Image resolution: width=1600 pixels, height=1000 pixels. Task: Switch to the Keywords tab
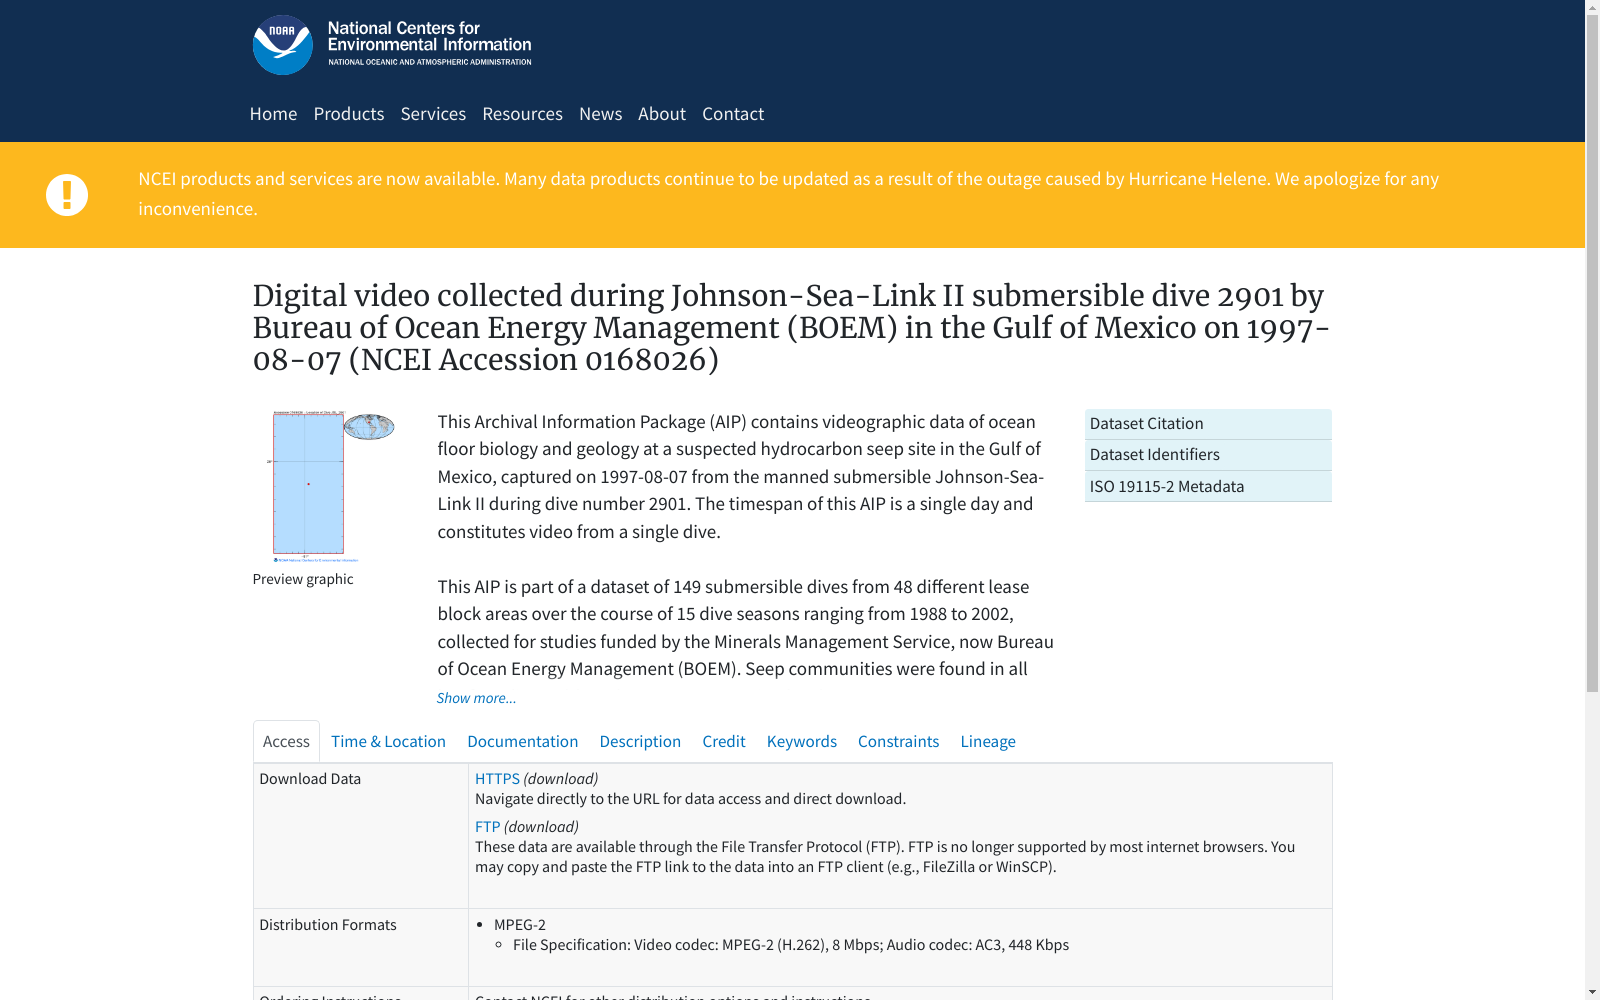coord(802,741)
